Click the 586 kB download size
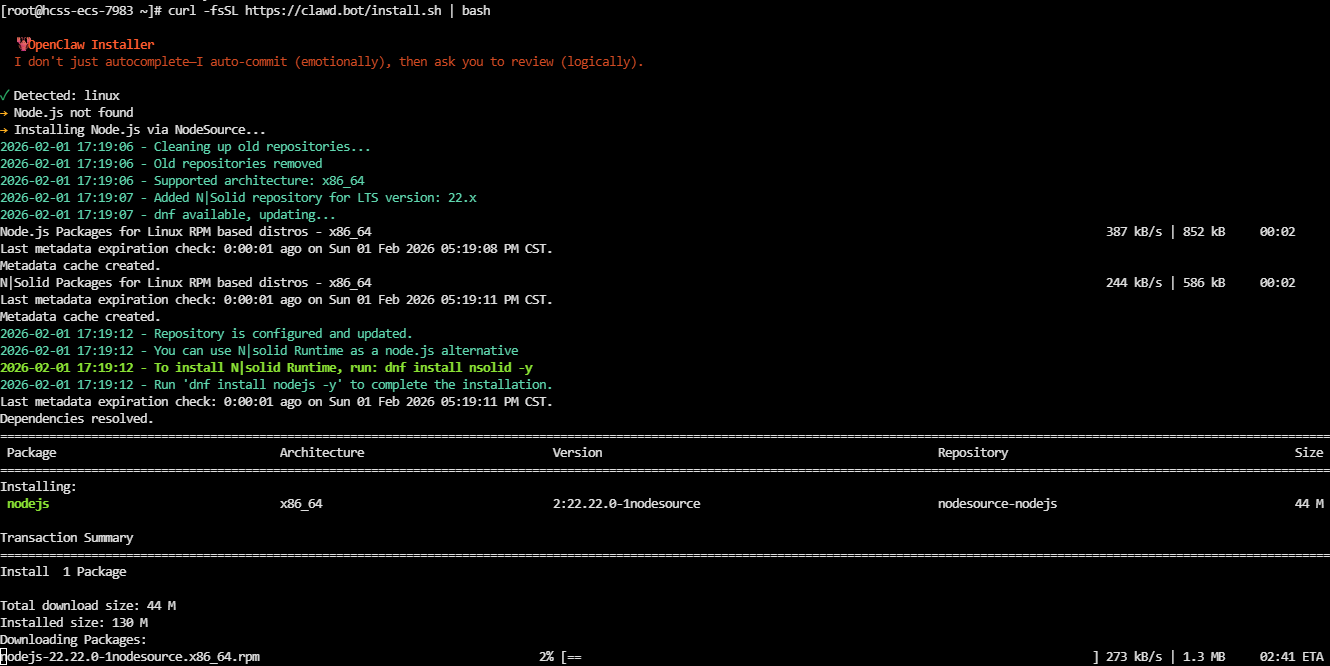The width and height of the screenshot is (1330, 666). click(x=1204, y=283)
